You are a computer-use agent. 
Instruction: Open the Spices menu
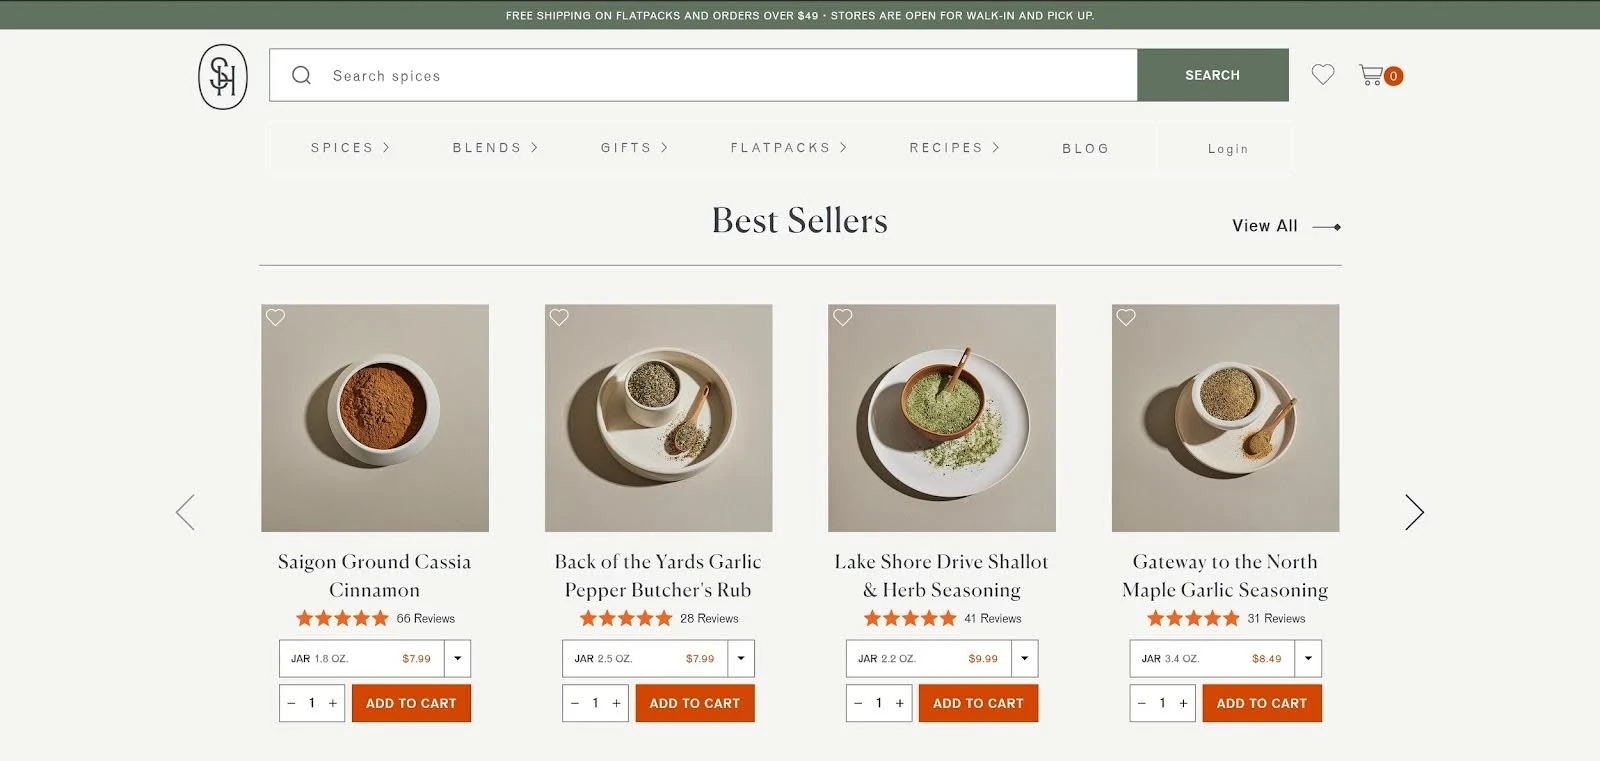point(350,148)
